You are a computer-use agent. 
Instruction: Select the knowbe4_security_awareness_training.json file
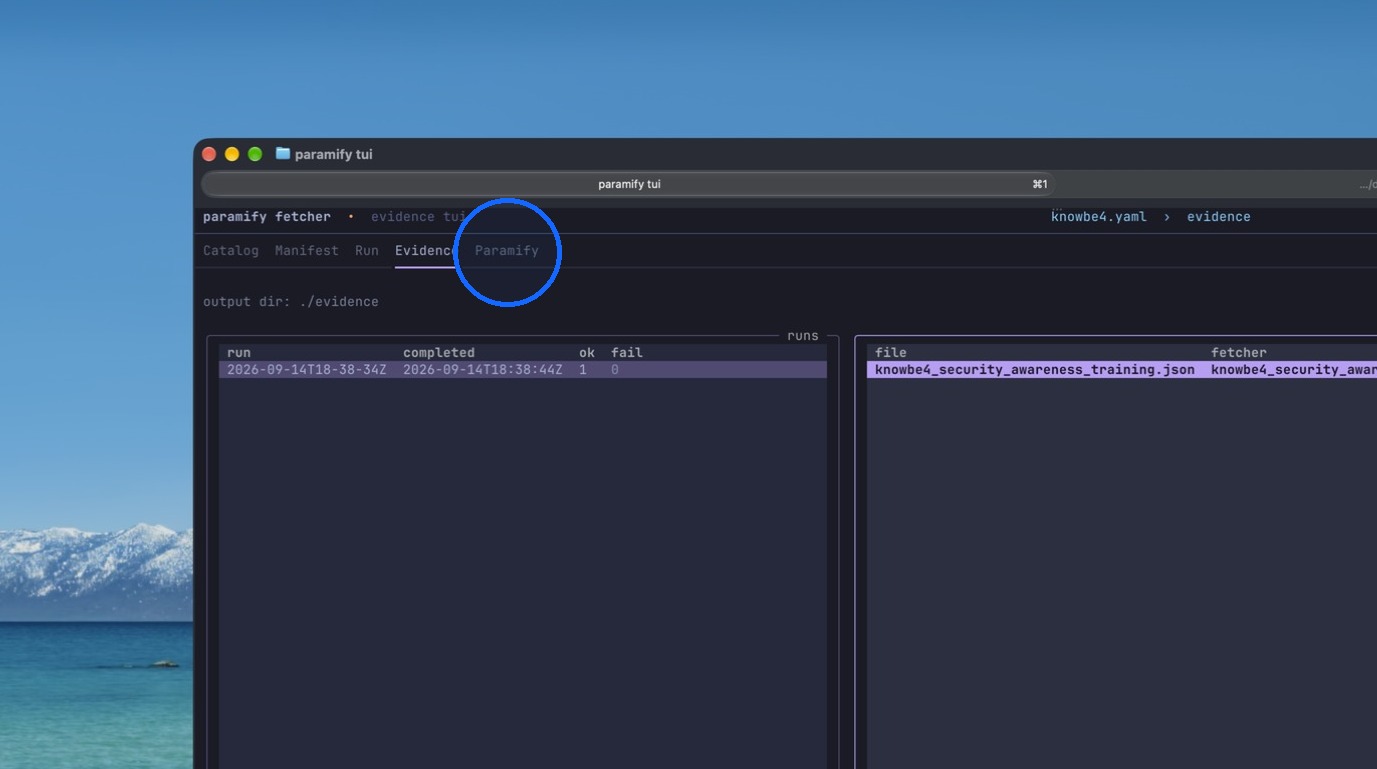1035,370
